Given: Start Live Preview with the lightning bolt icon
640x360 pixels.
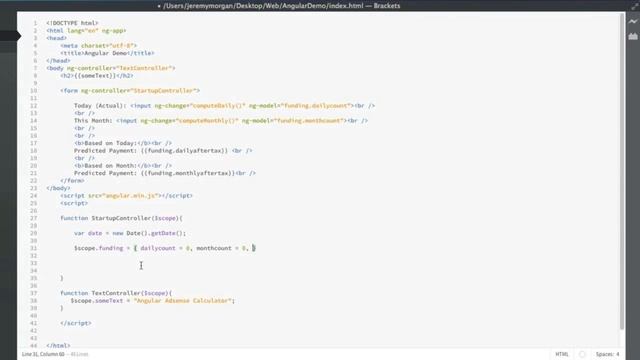Looking at the screenshot, I should coord(633,22).
